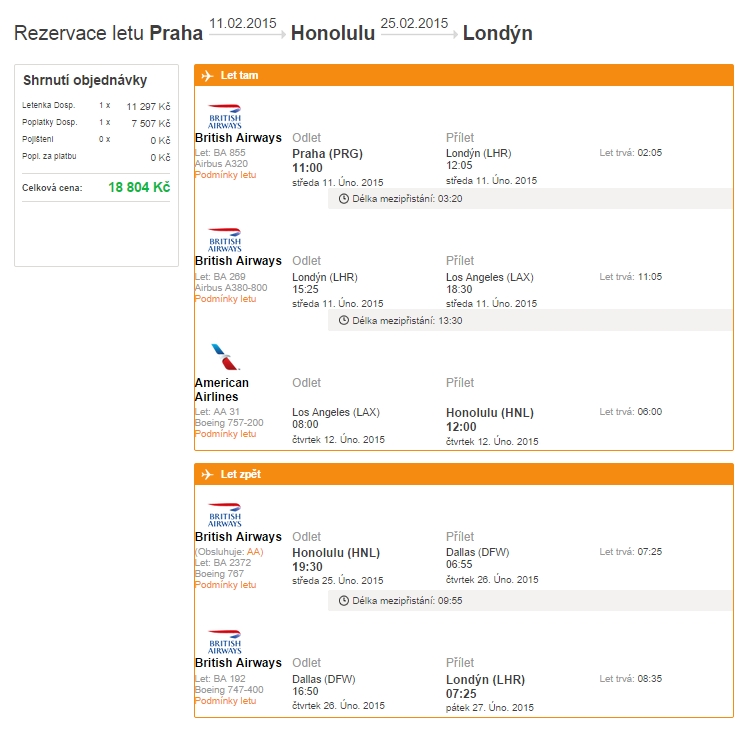The image size is (746, 729).
Task: Click the Honolulu destination in page title
Action: (333, 33)
